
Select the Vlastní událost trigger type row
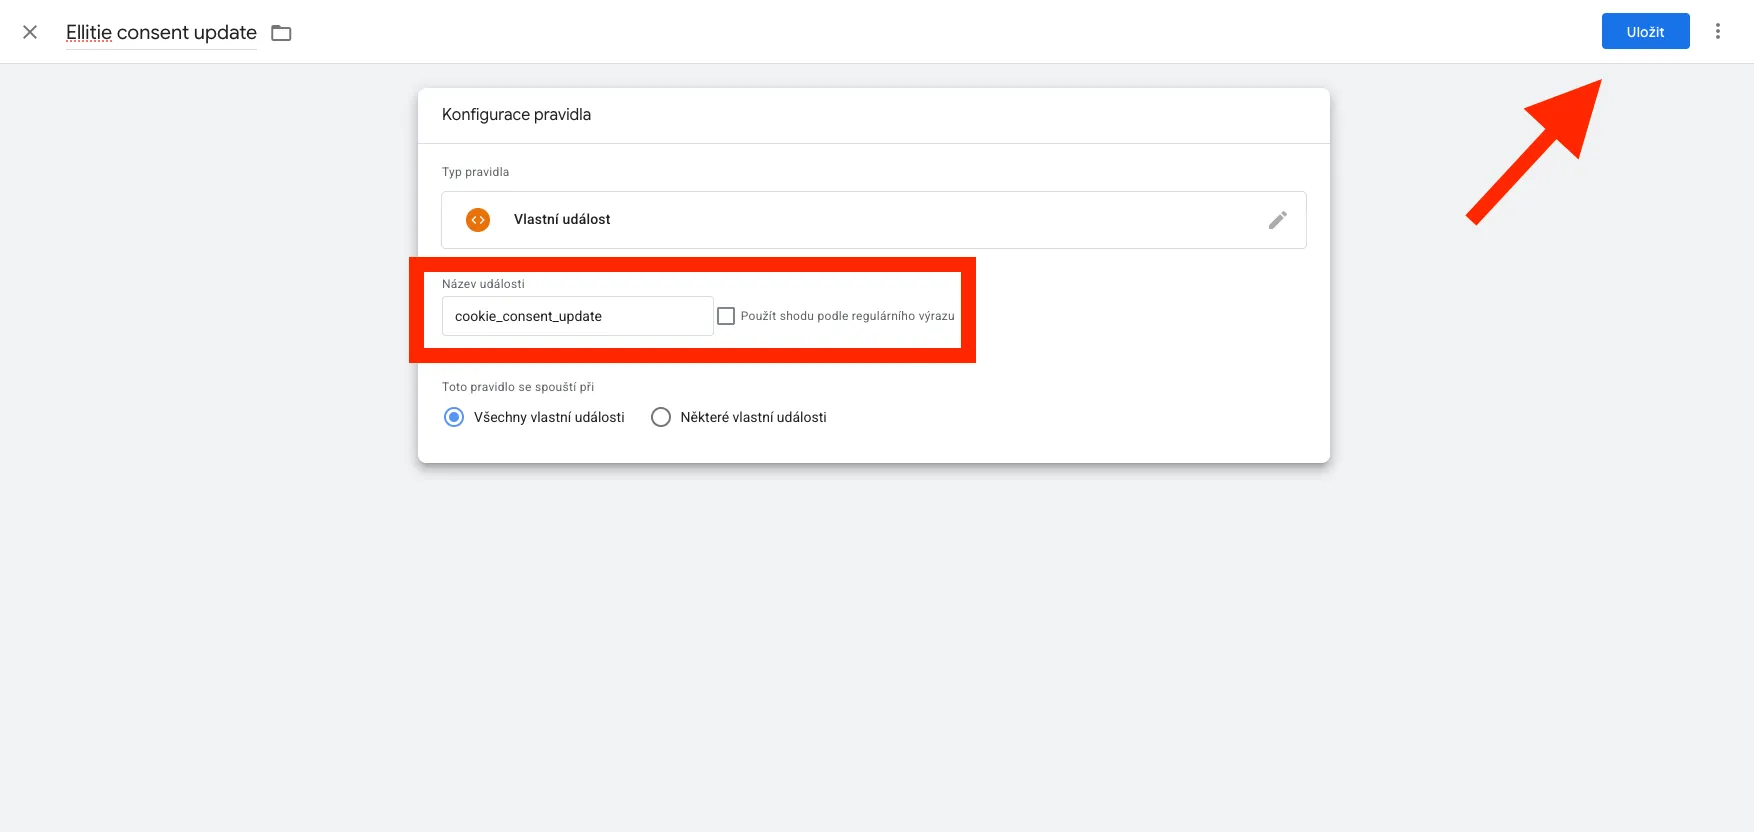tap(874, 220)
